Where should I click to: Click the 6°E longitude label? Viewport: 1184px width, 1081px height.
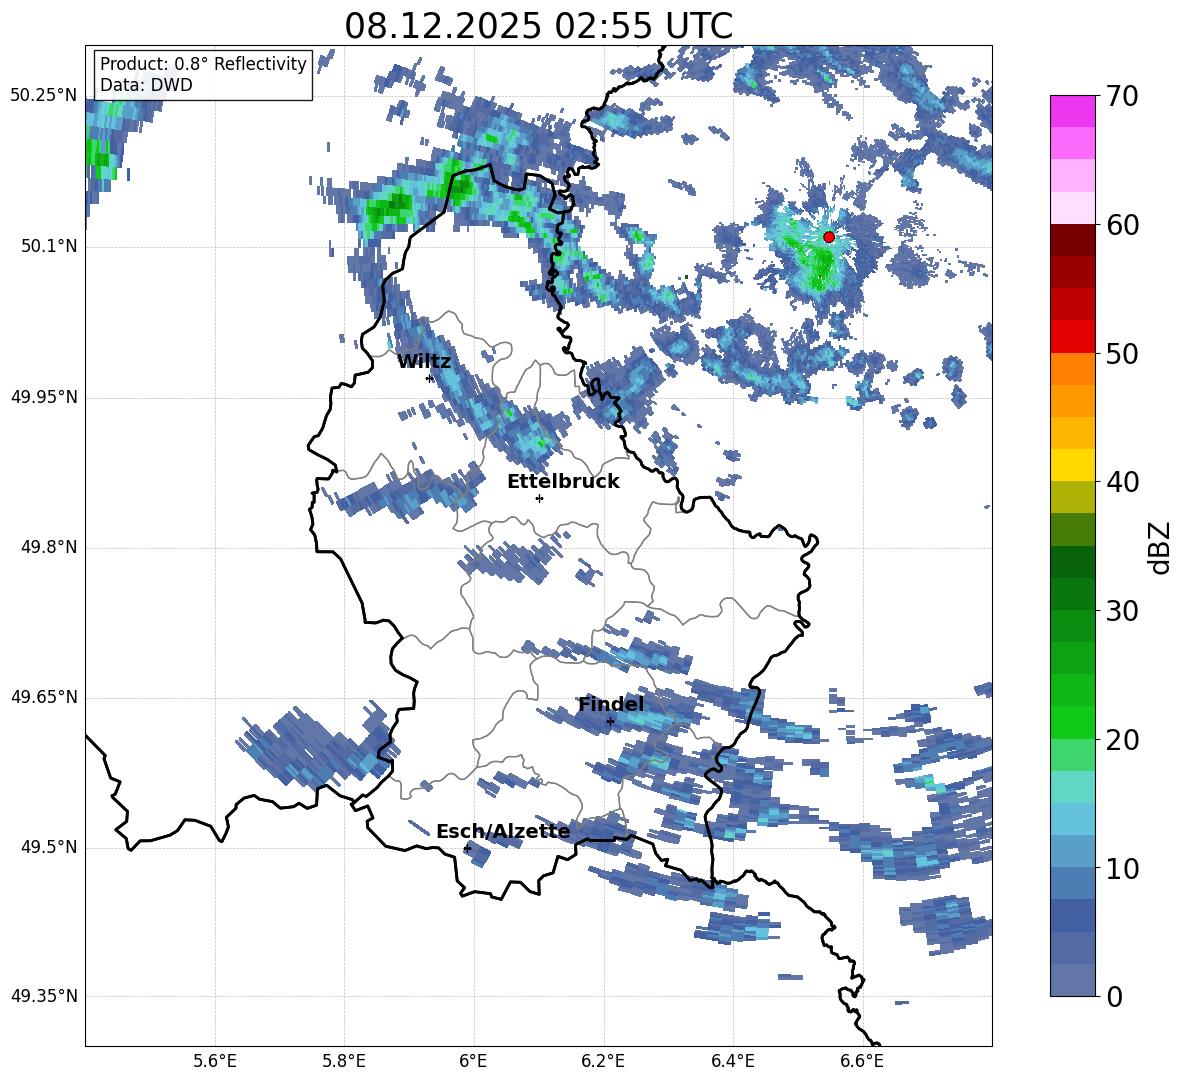tap(473, 1061)
